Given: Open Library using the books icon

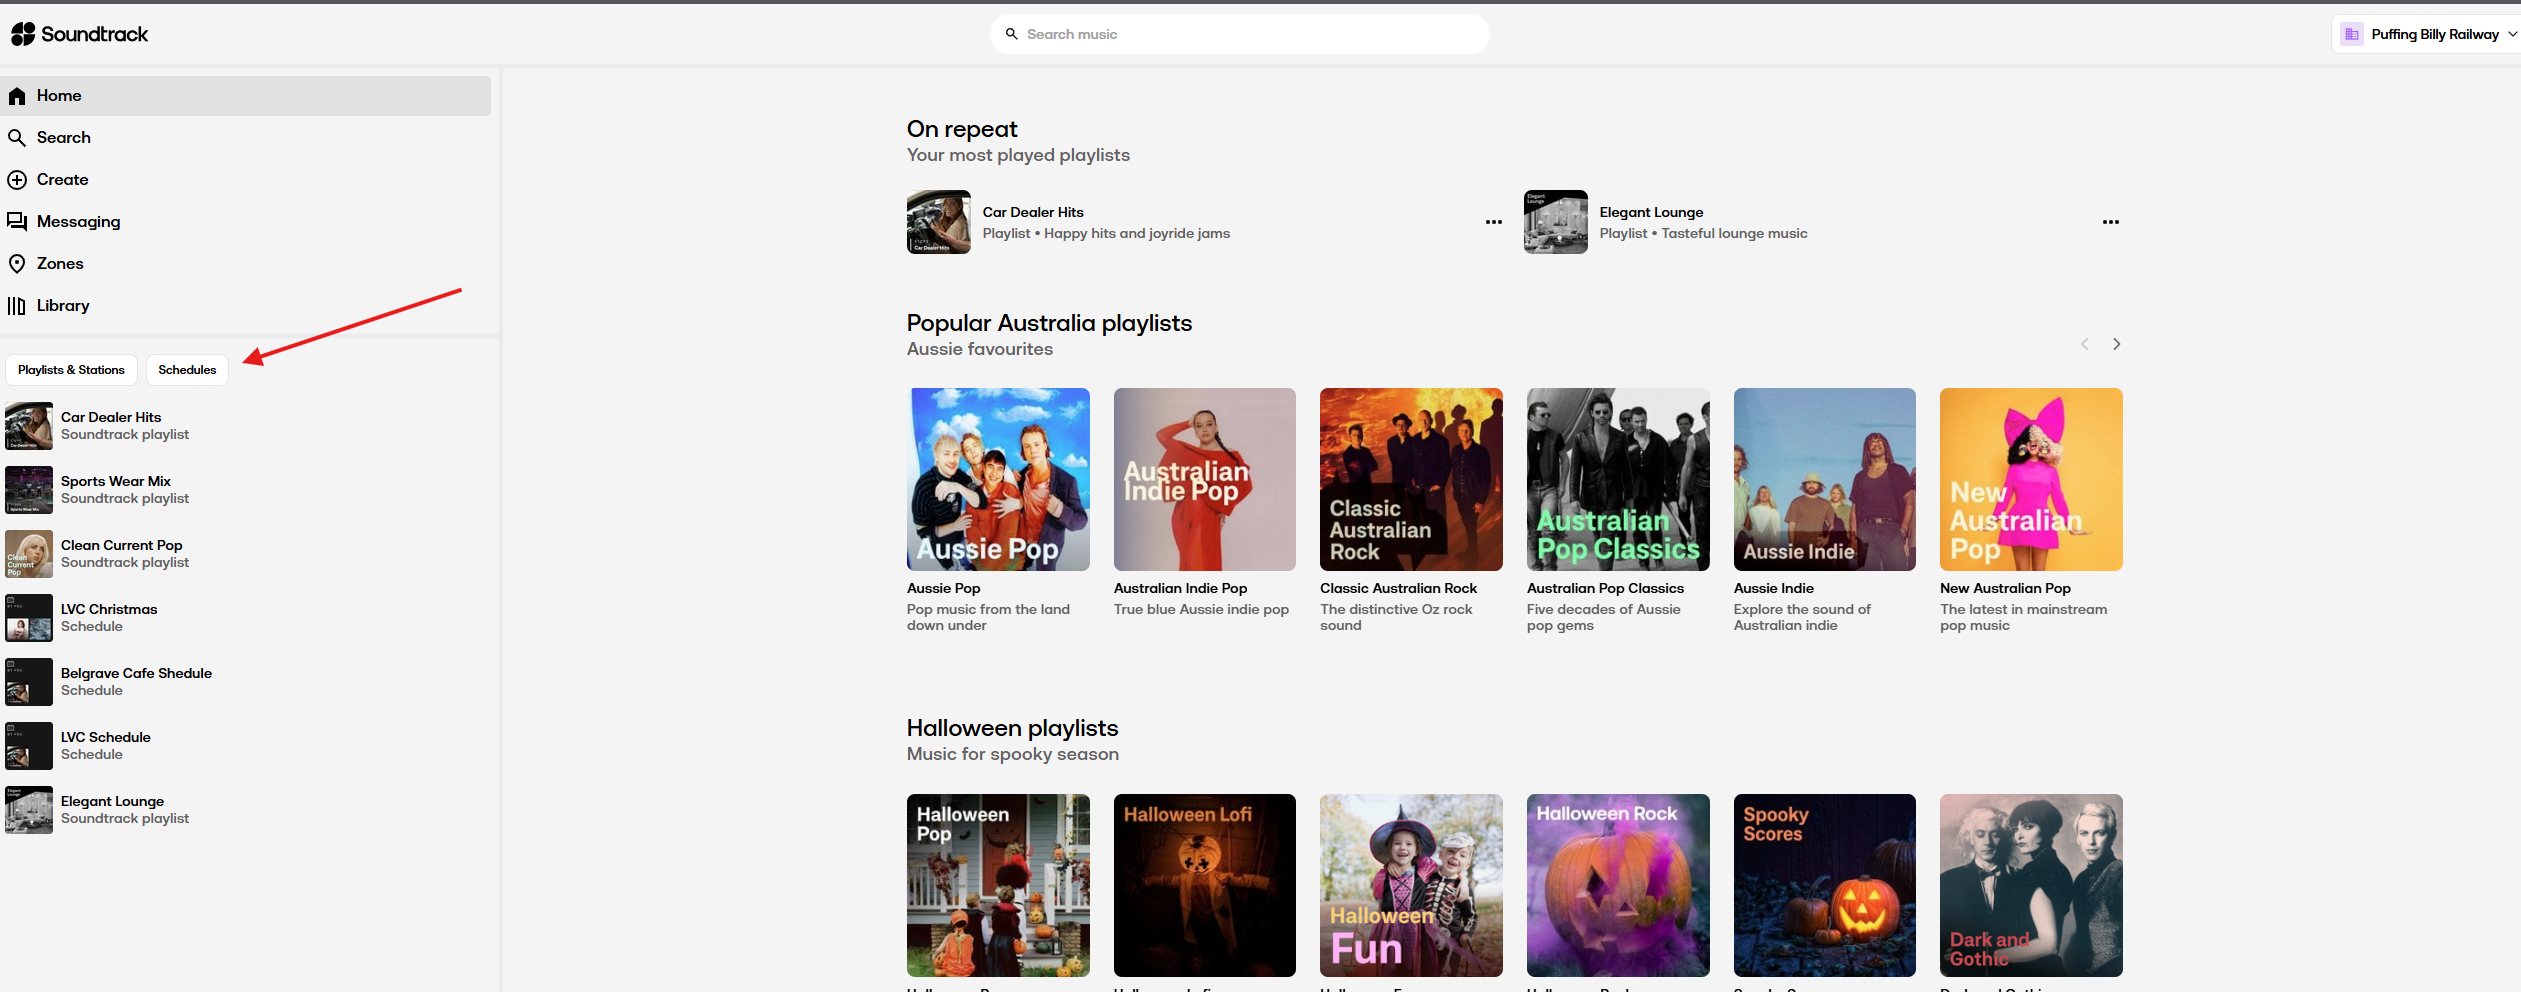Looking at the screenshot, I should (x=17, y=306).
